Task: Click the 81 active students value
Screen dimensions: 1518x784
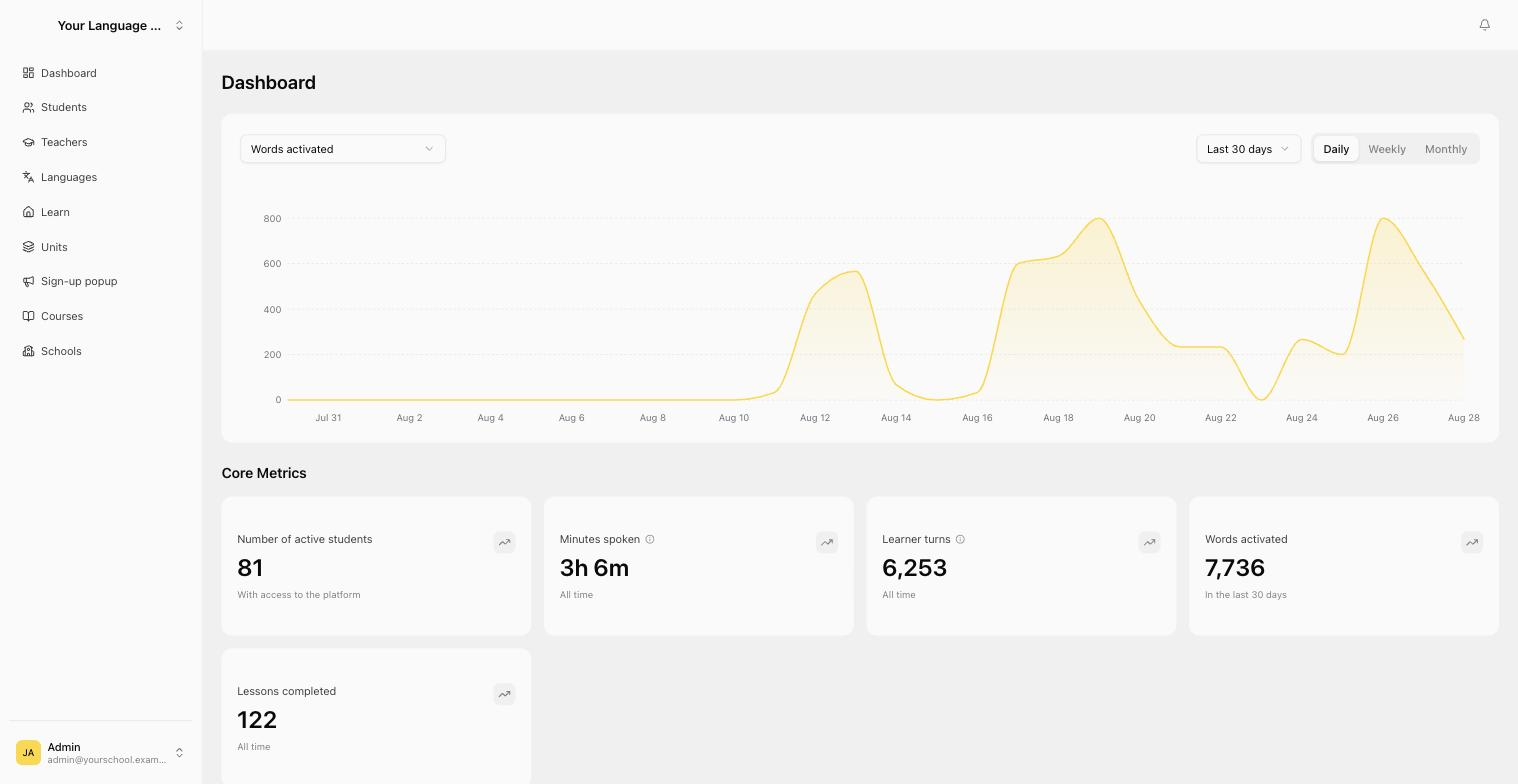Action: [x=250, y=568]
